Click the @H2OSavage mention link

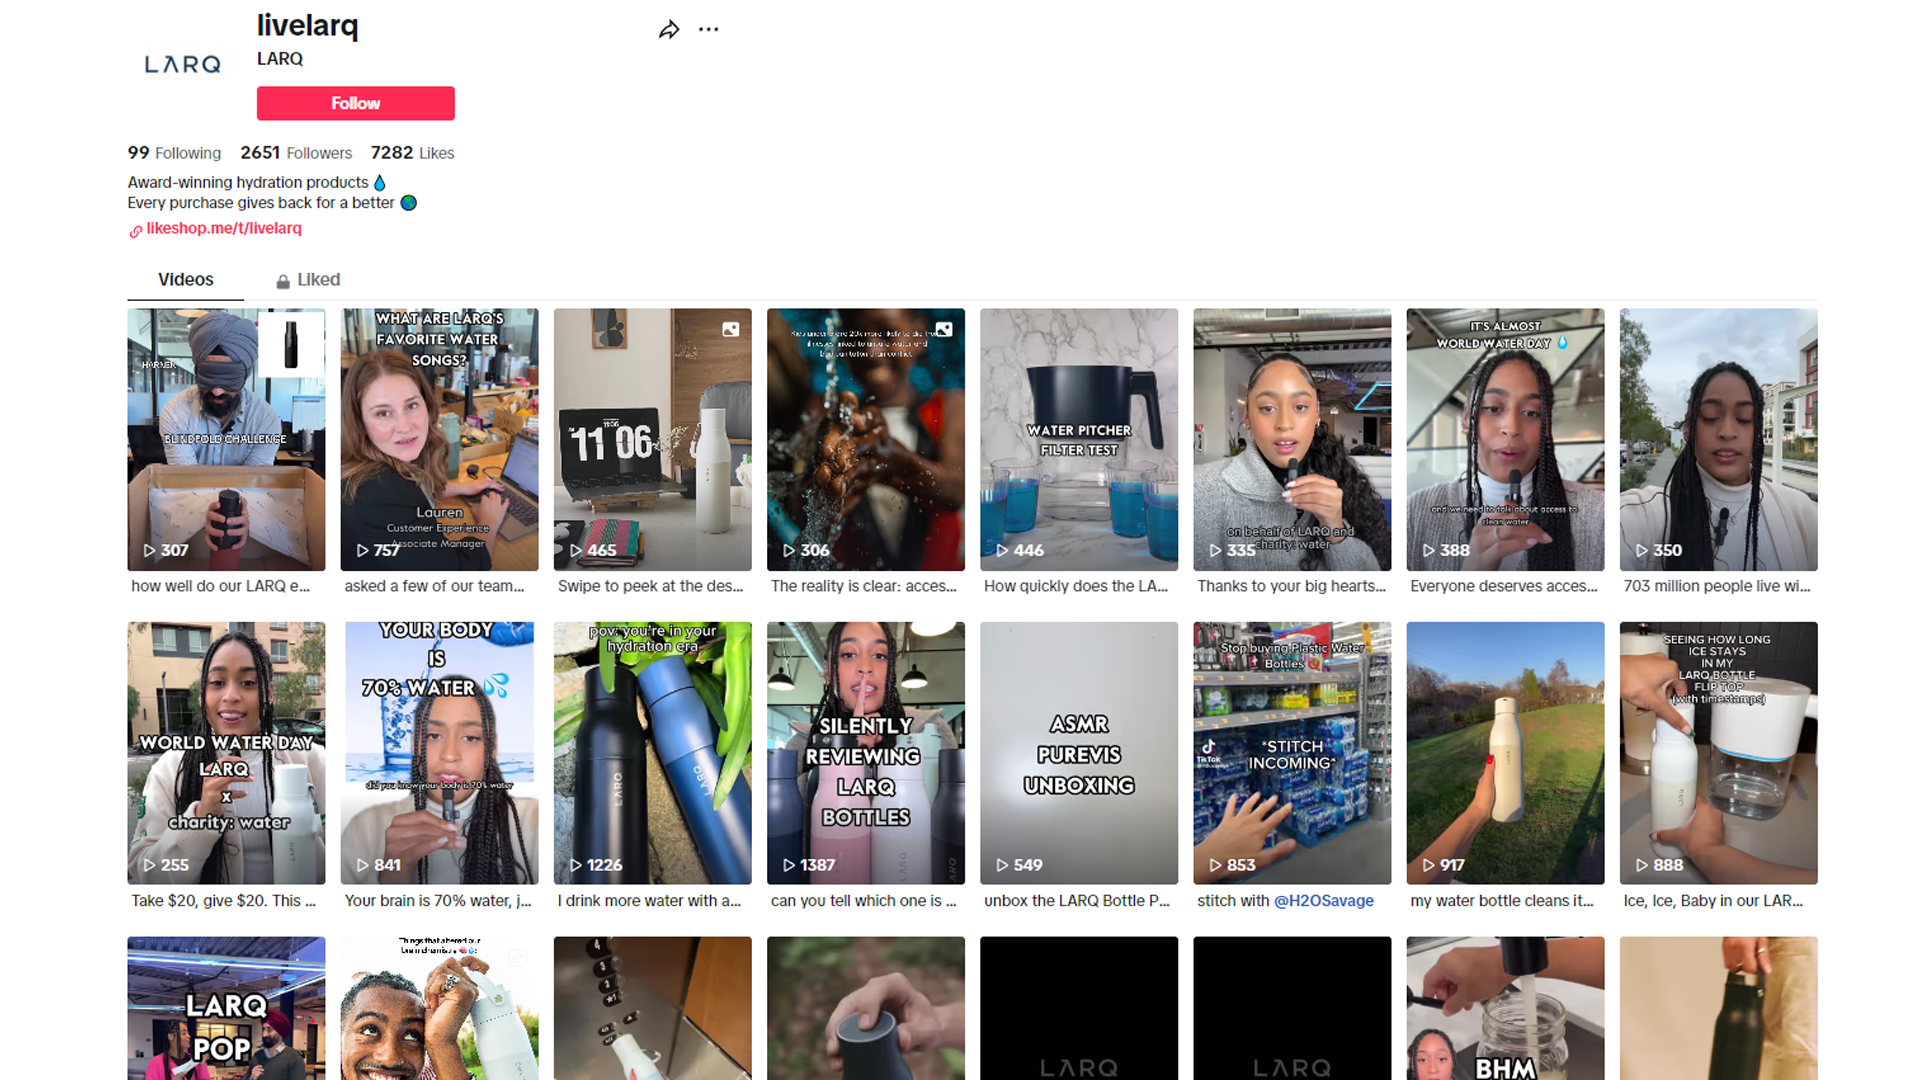click(1323, 900)
